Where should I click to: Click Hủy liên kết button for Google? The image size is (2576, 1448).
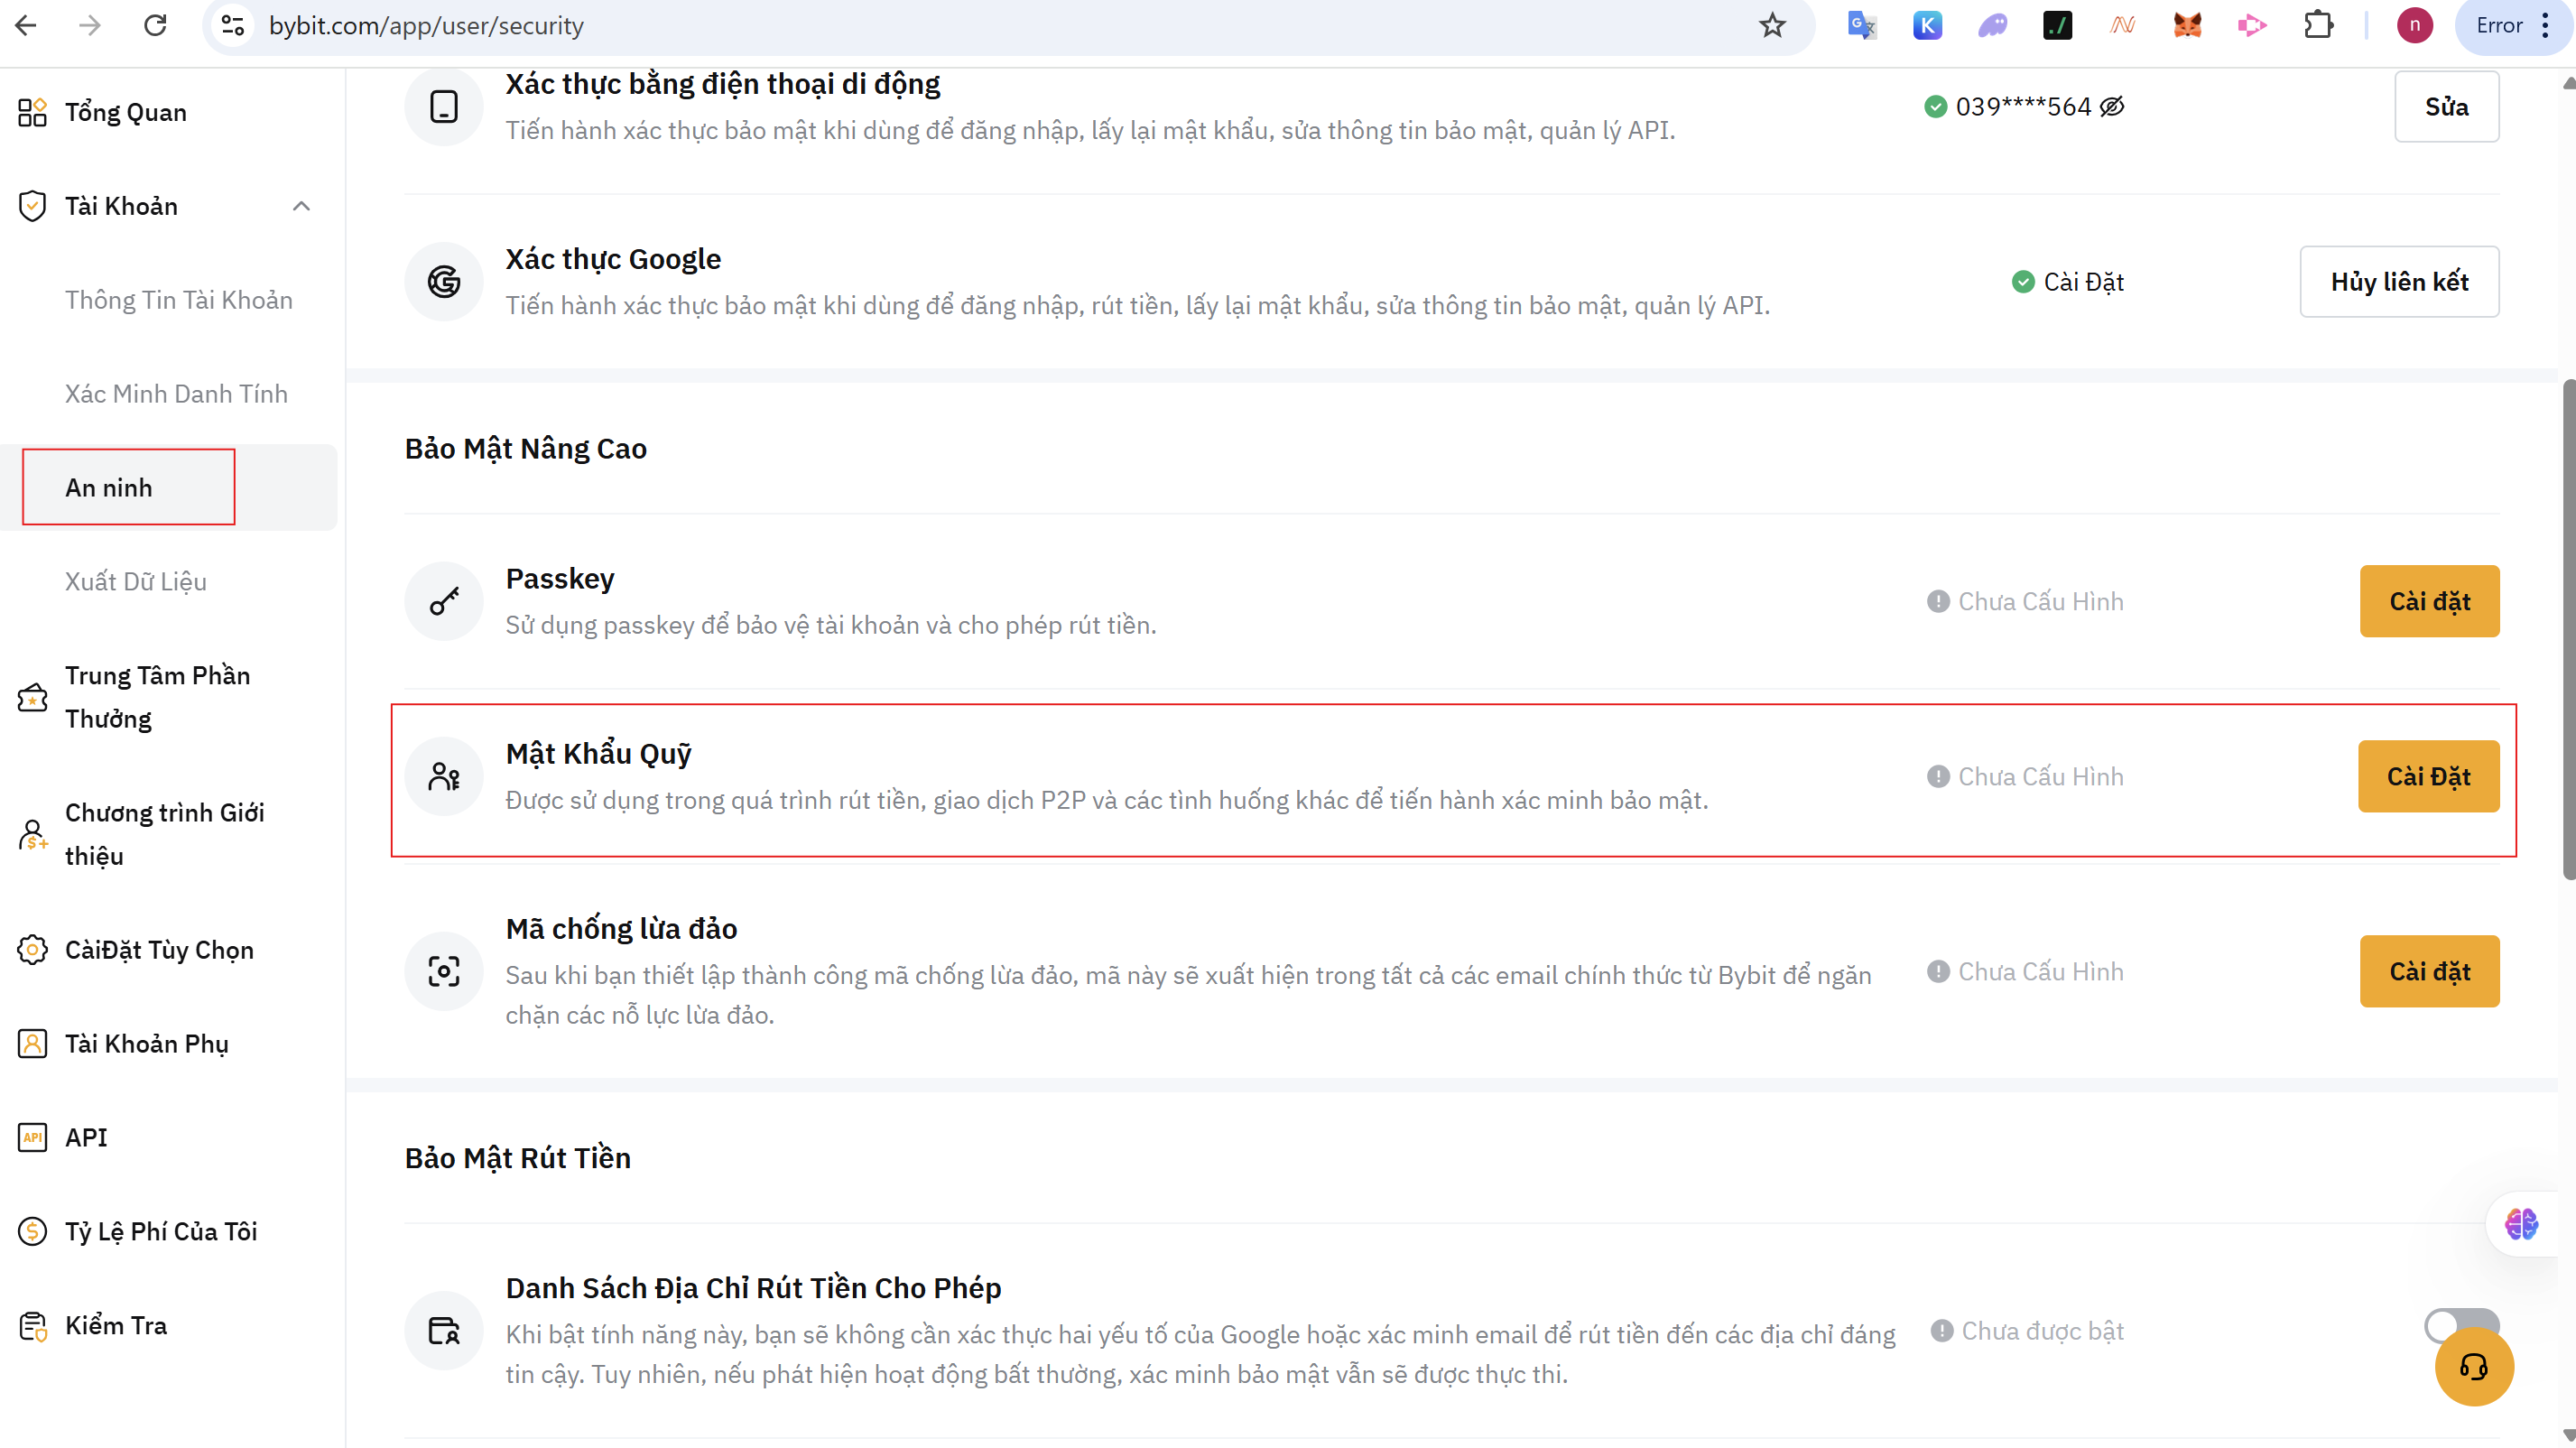pos(2398,282)
